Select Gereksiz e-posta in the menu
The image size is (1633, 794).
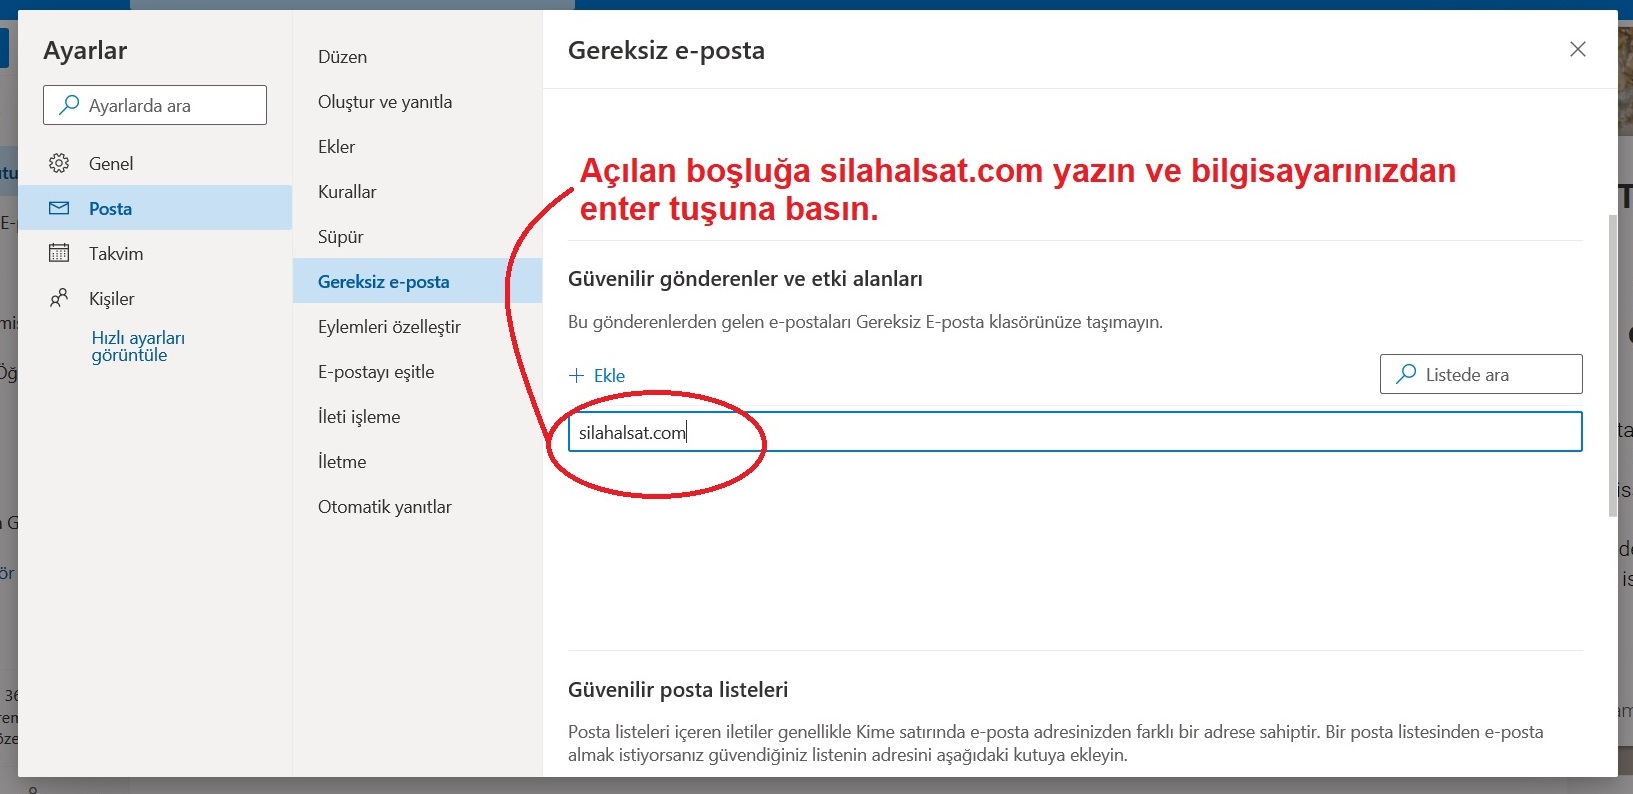(x=383, y=282)
